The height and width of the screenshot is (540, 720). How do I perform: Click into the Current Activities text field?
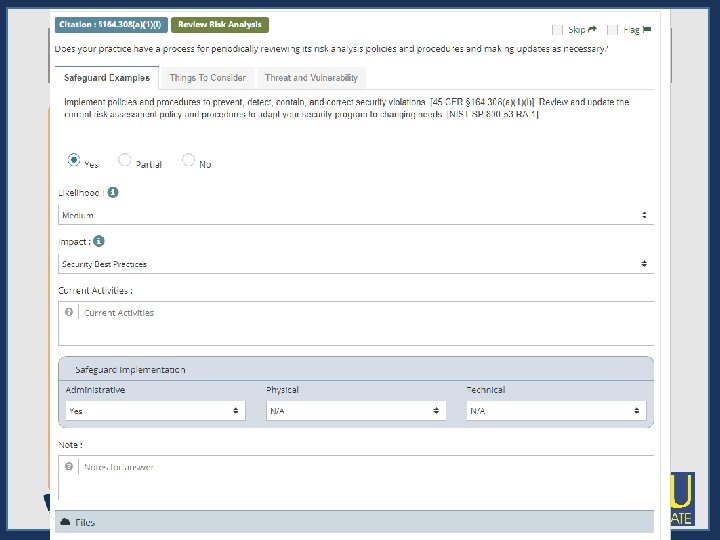point(356,323)
